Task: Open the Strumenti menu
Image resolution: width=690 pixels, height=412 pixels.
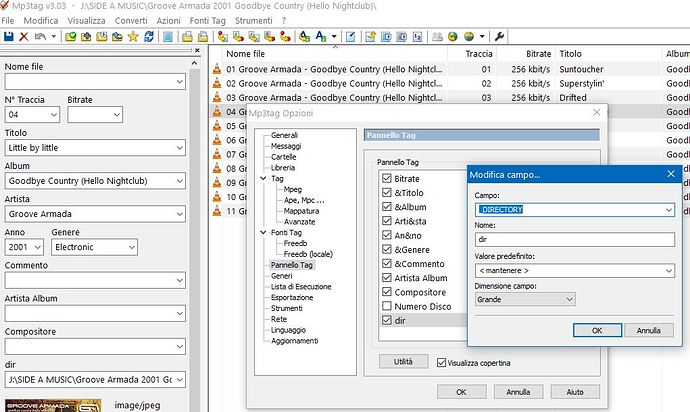Action: tap(253, 20)
